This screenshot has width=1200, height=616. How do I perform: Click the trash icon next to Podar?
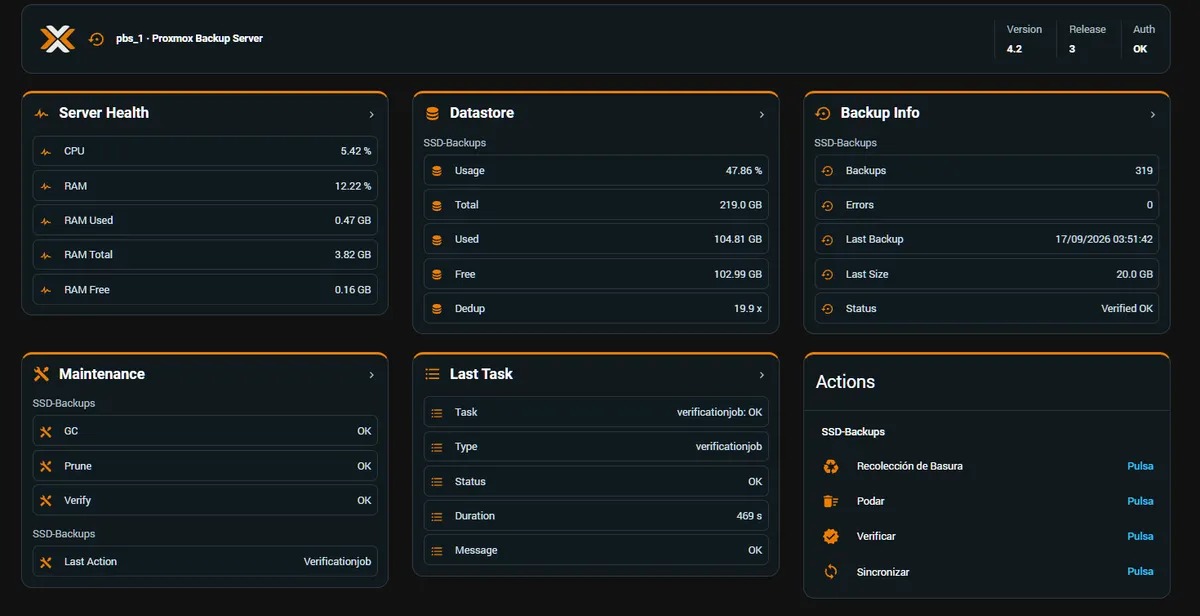point(830,501)
